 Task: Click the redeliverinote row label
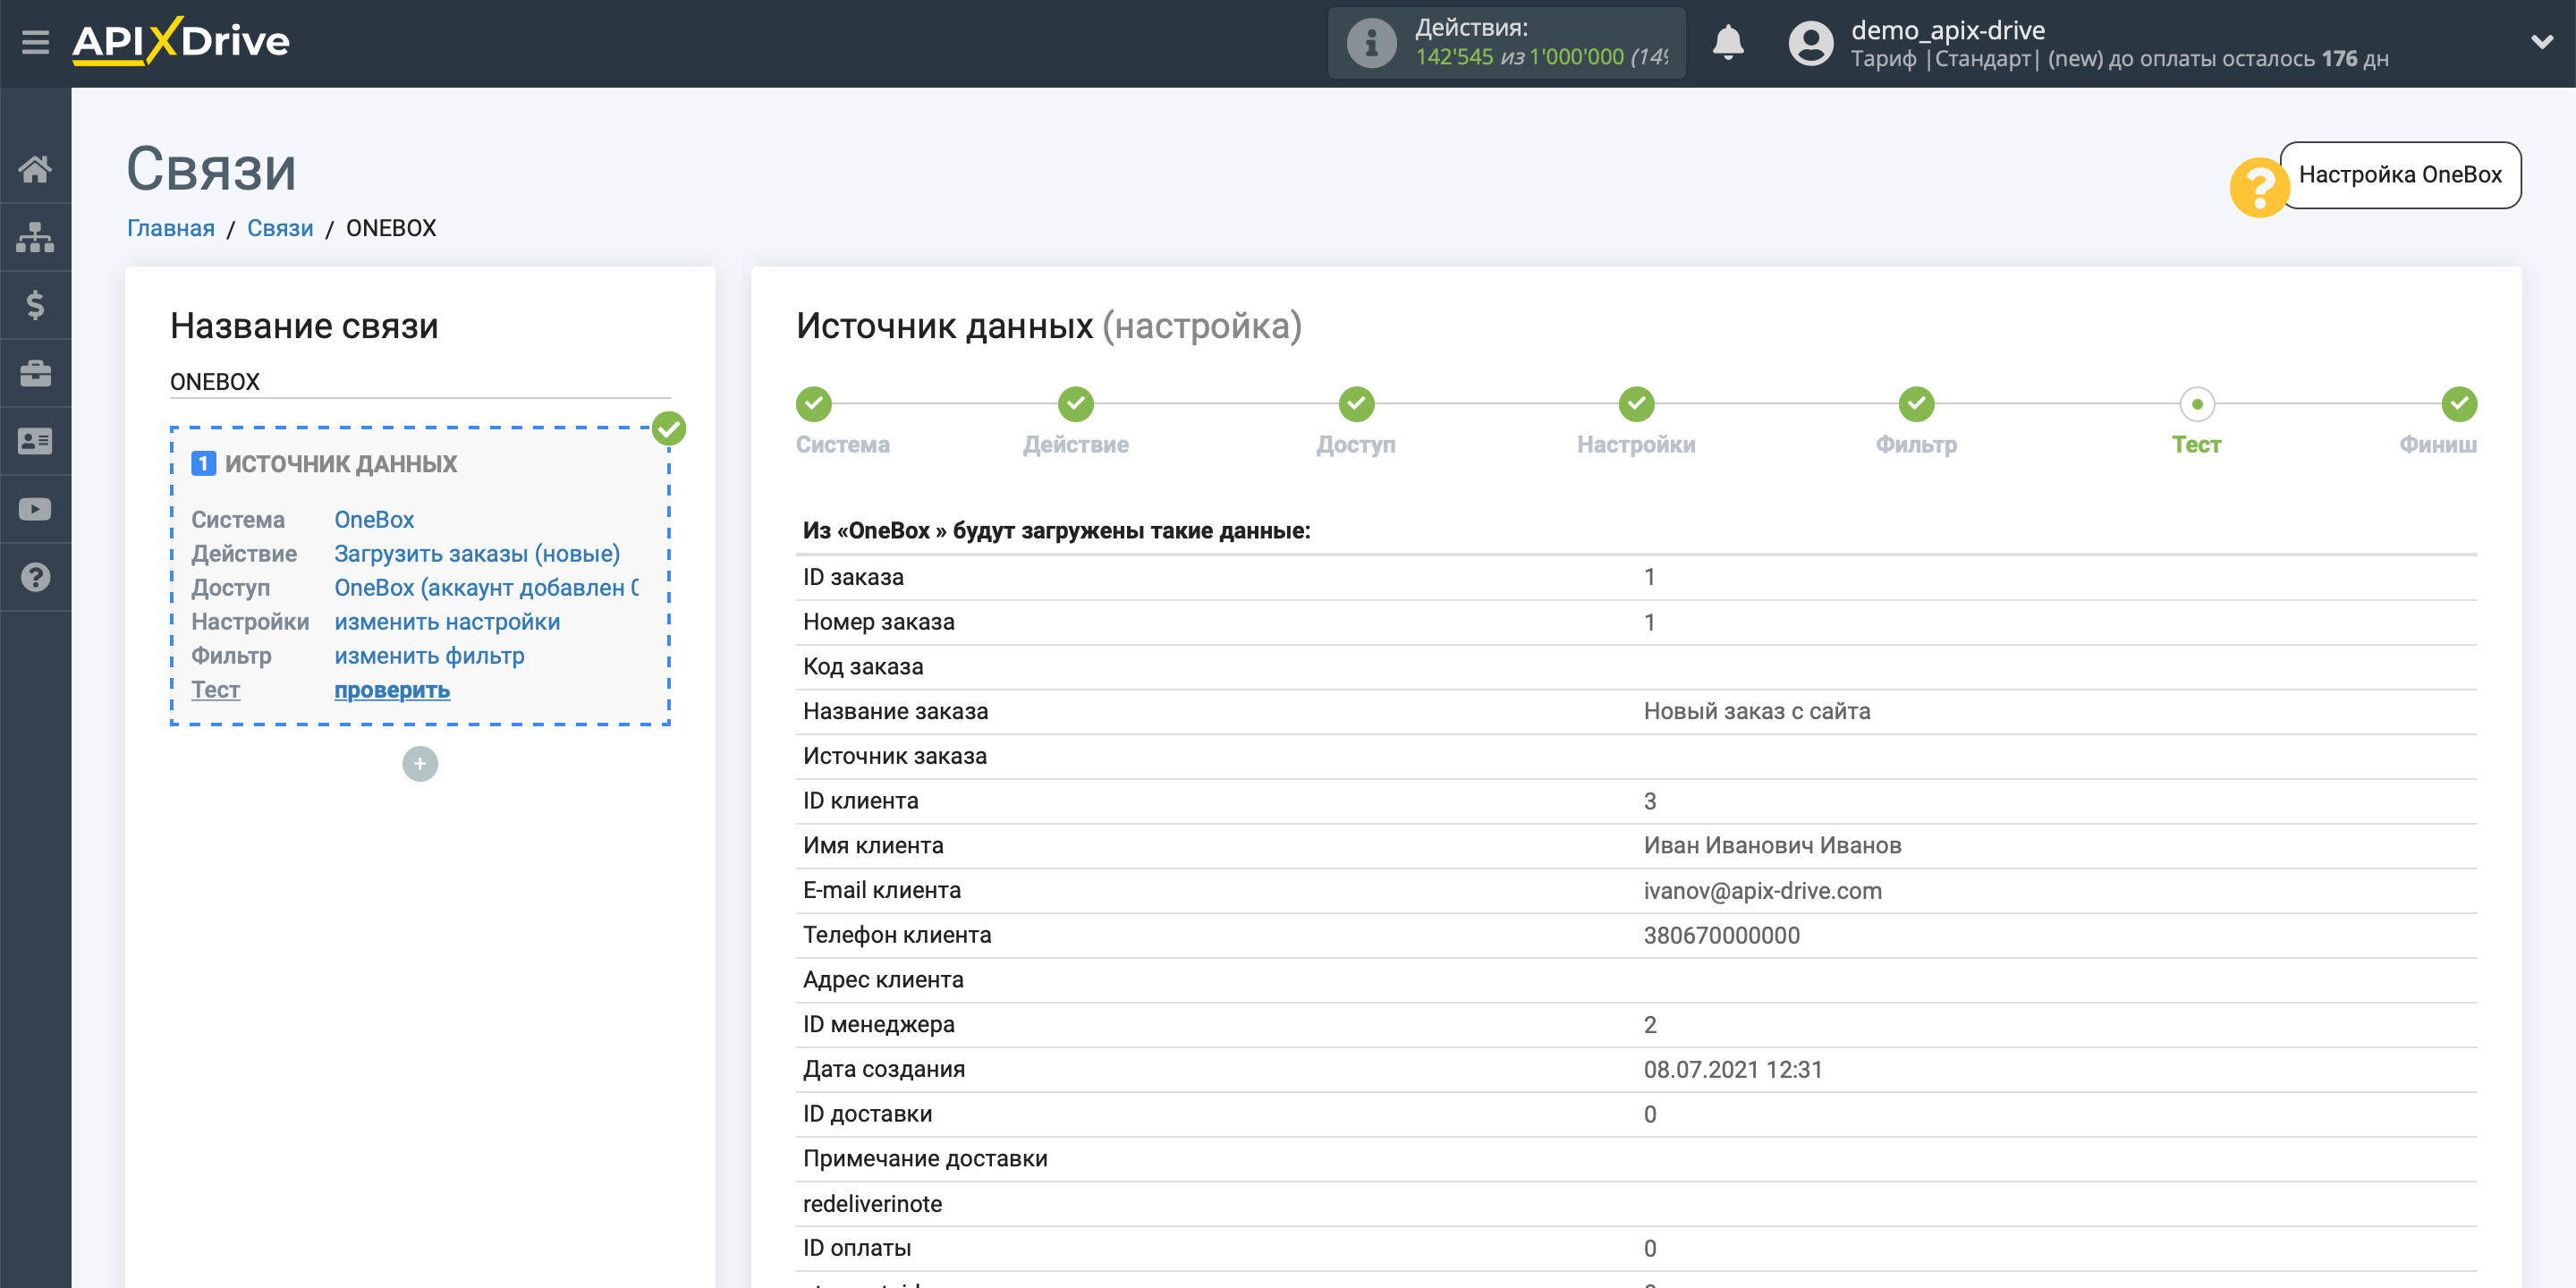point(872,1203)
